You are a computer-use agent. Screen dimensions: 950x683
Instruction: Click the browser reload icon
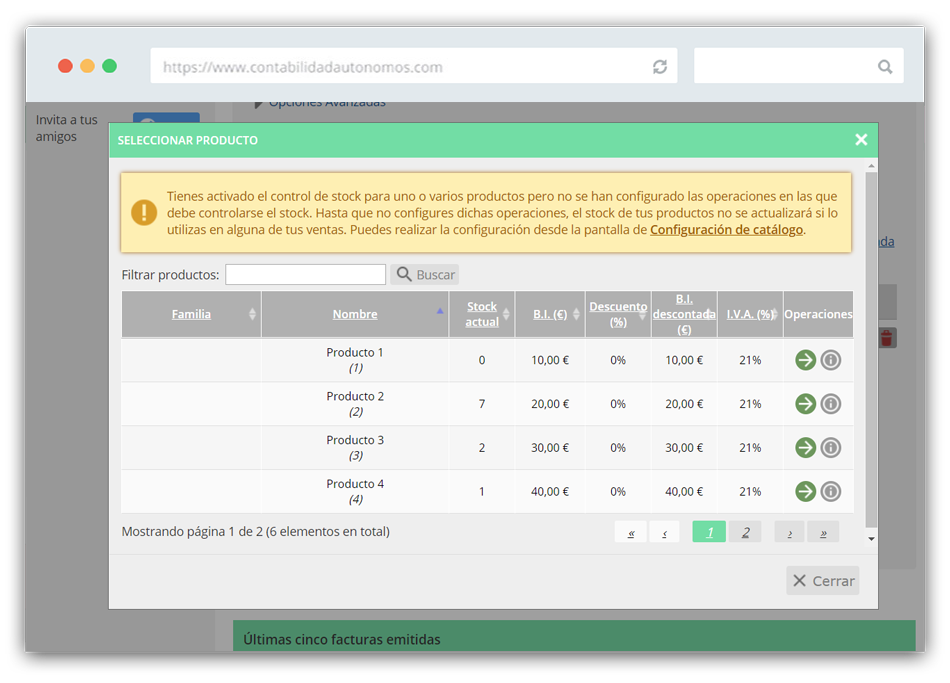(x=660, y=67)
